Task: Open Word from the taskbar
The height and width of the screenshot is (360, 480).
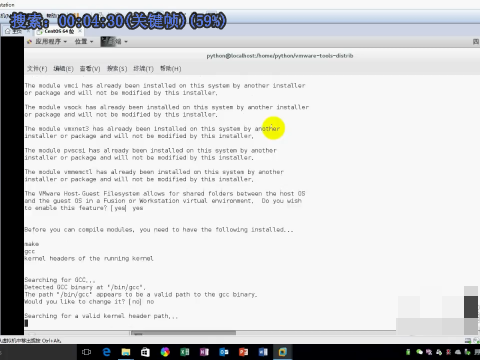Action: 263,352
